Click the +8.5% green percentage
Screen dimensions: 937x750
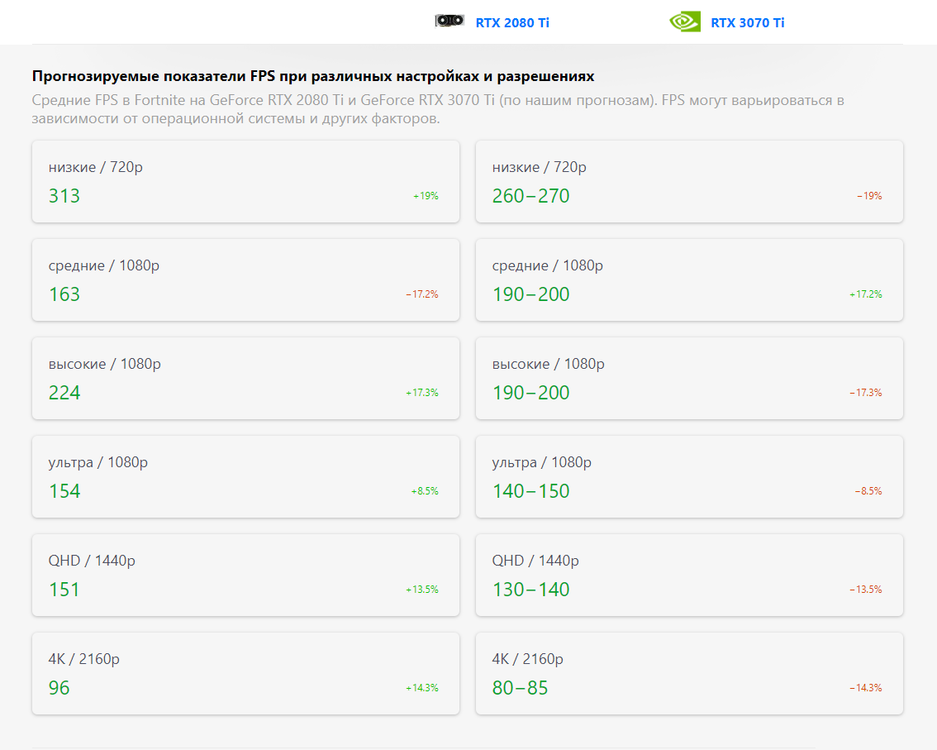click(x=425, y=491)
